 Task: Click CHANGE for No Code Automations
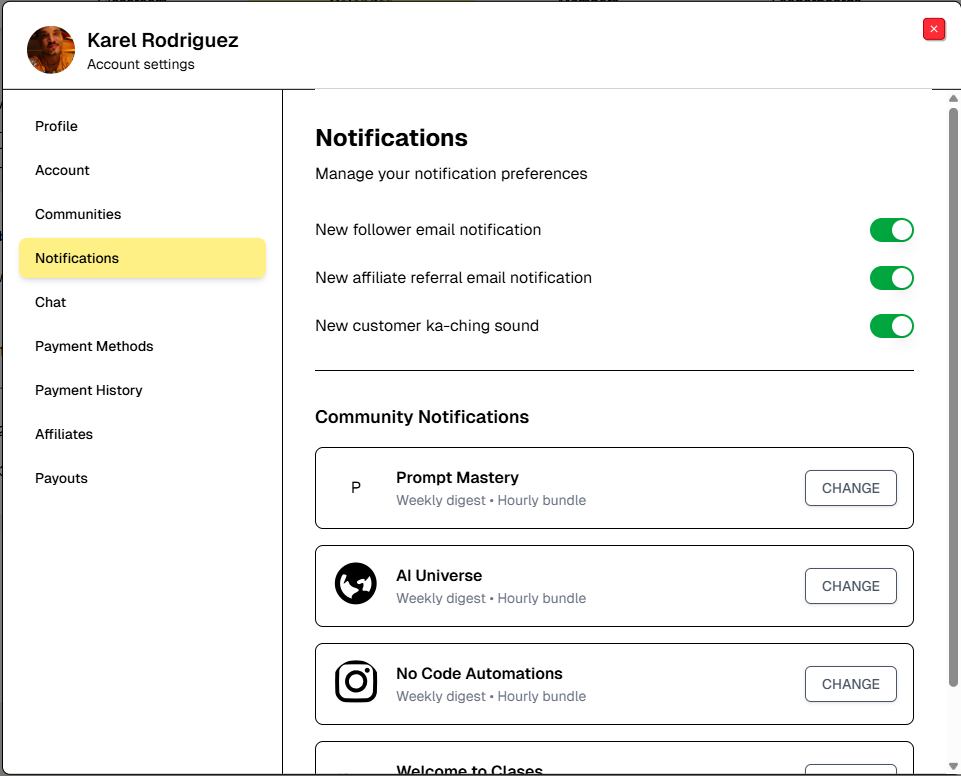pyautogui.click(x=850, y=684)
